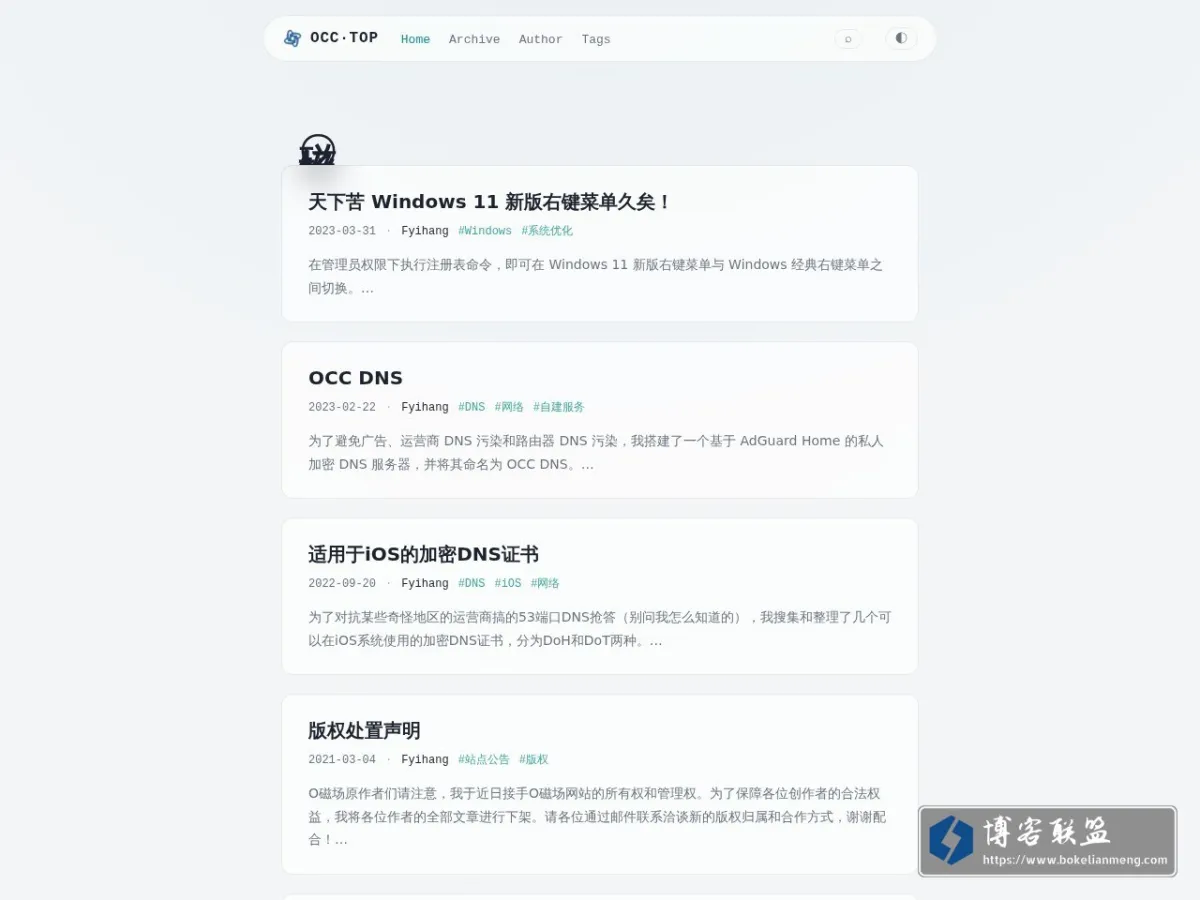Select the #DNS tag on iOS certificate post
The height and width of the screenshot is (900, 1200).
(x=472, y=583)
